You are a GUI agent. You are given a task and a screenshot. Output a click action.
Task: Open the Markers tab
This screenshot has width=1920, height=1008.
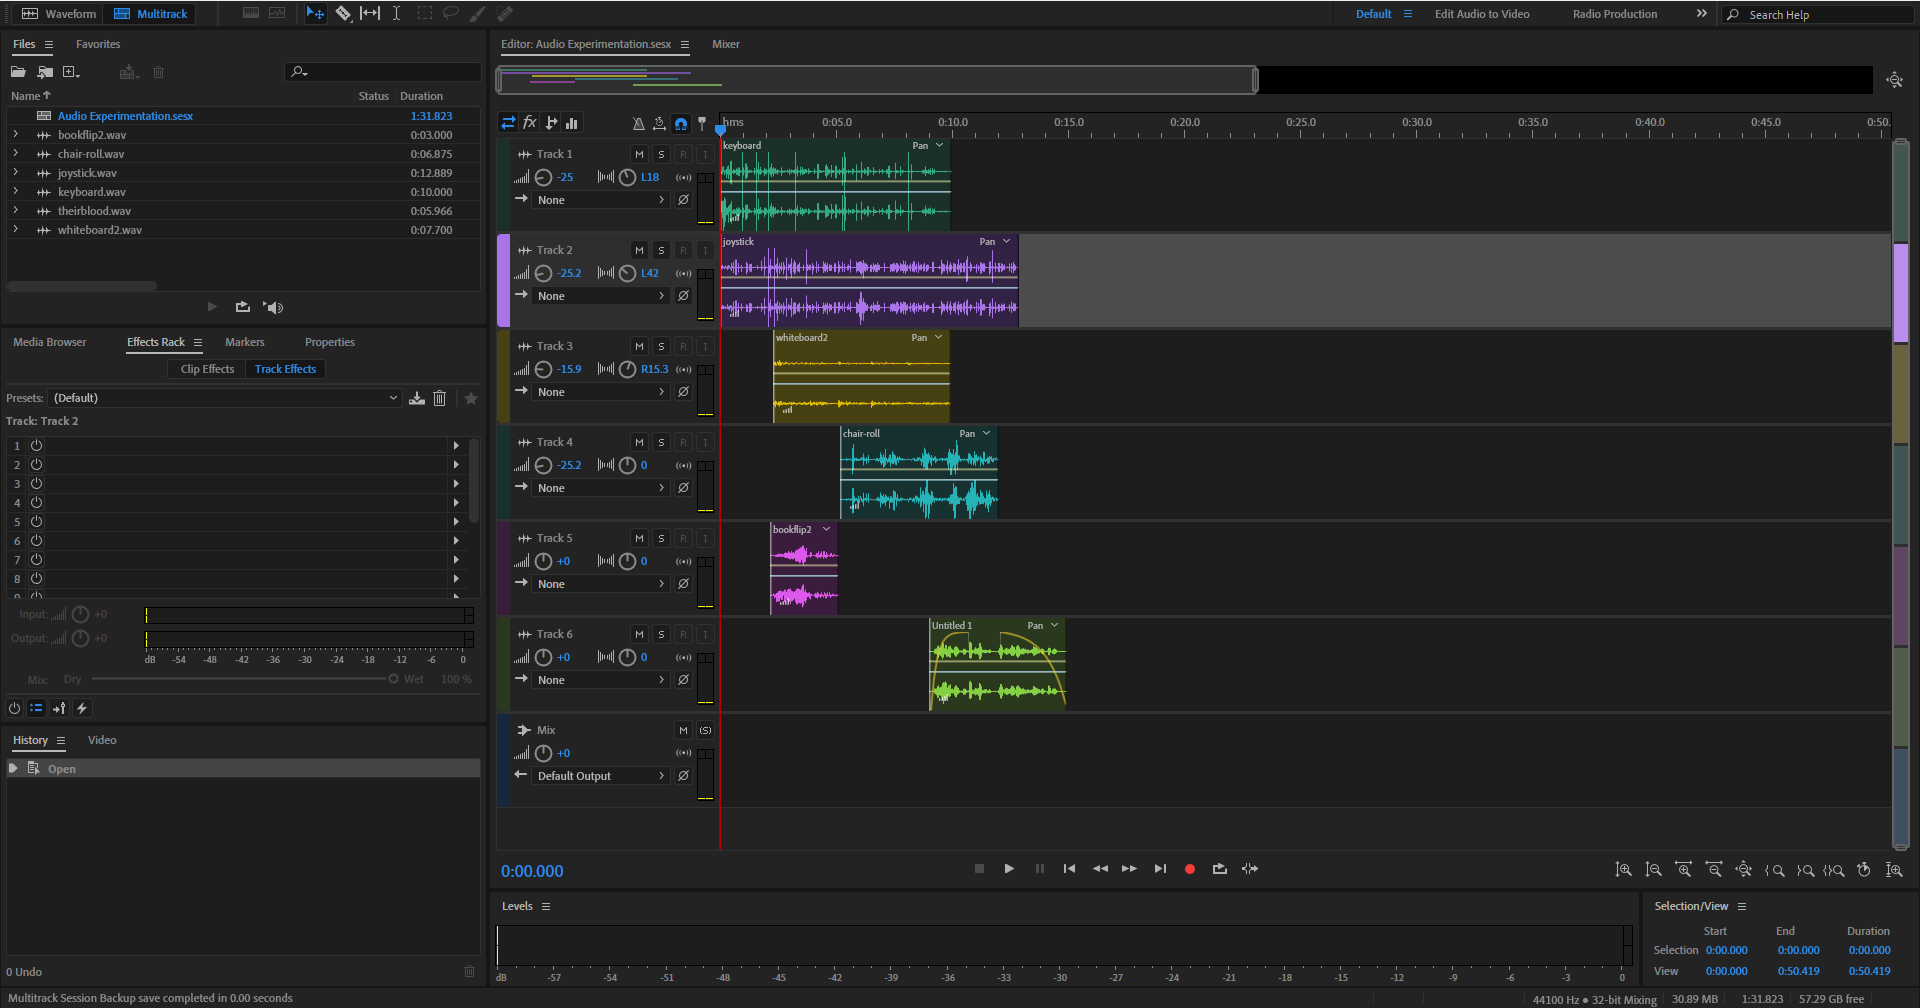244,342
